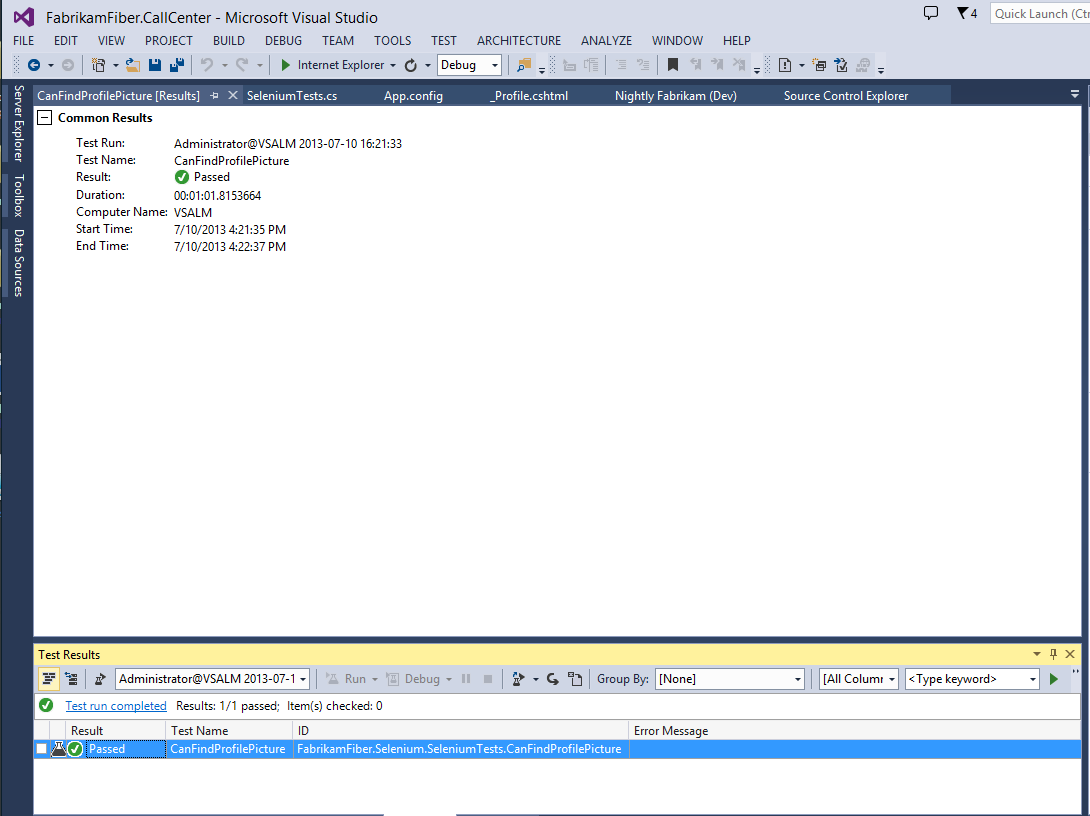Sort by the Result column header
Image resolution: width=1090 pixels, height=816 pixels.
117,731
